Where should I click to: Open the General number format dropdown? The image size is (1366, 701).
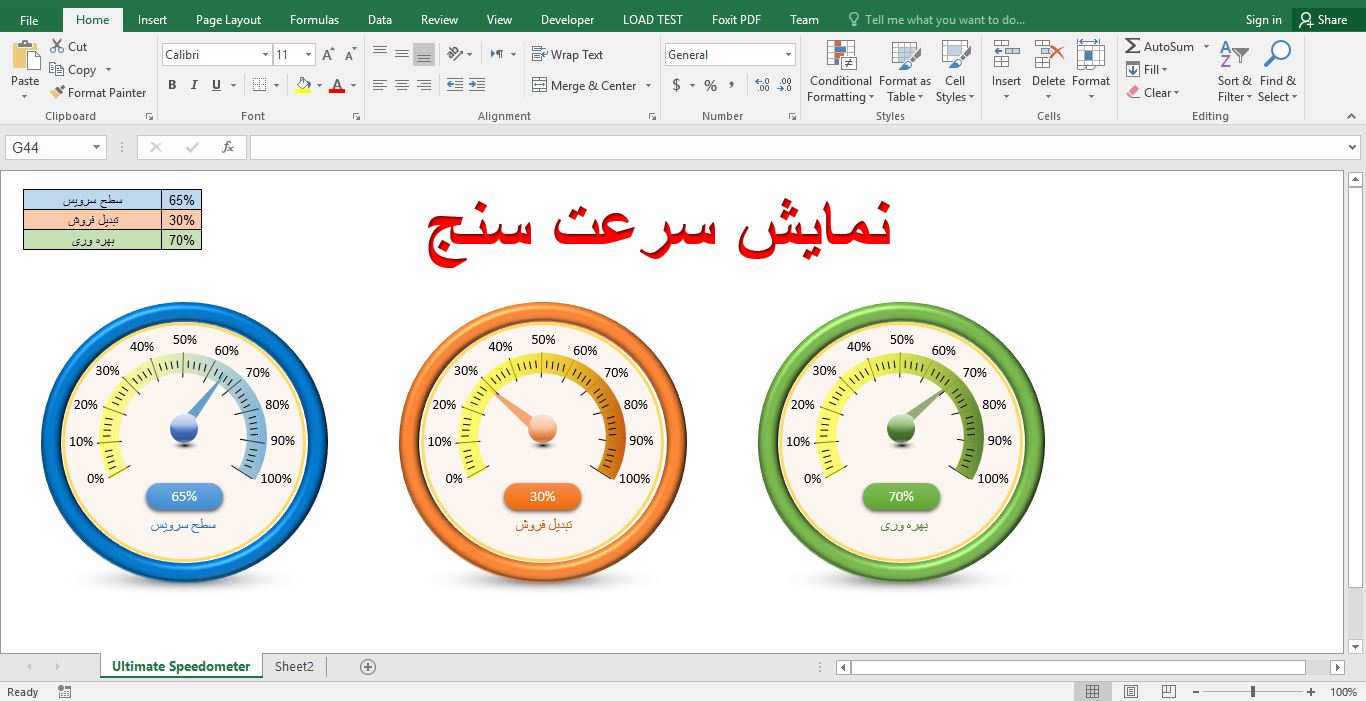pos(789,55)
